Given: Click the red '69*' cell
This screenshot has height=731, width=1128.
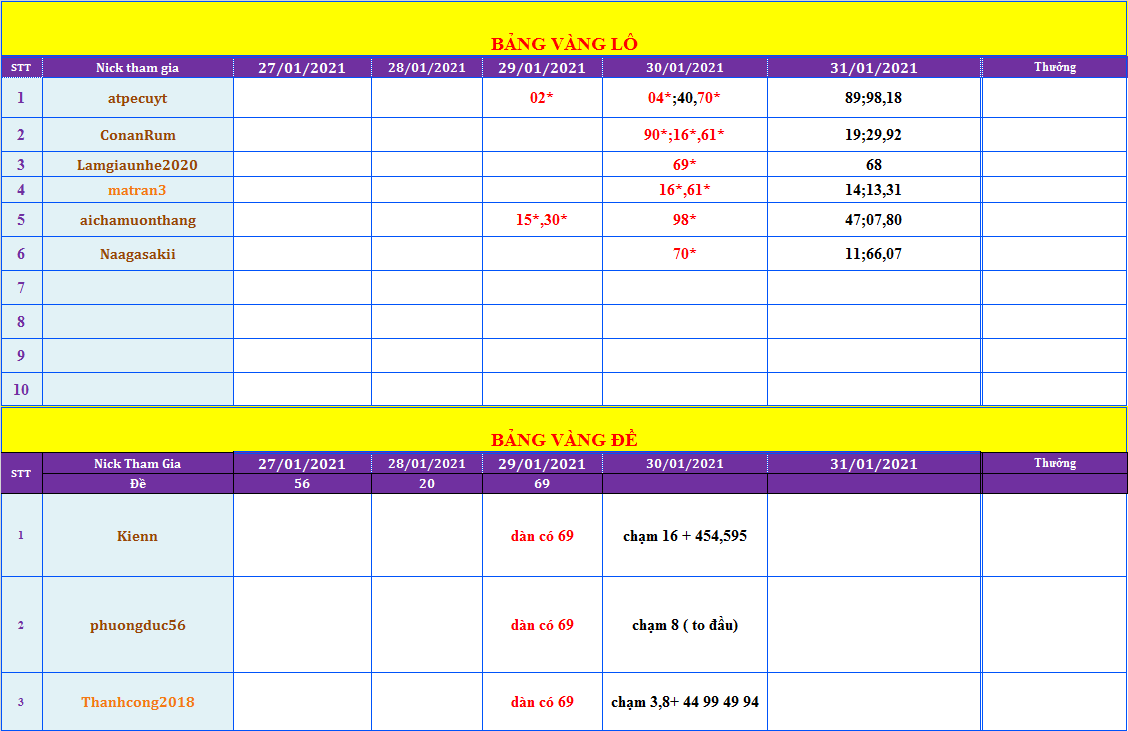Looking at the screenshot, I should click(684, 165).
